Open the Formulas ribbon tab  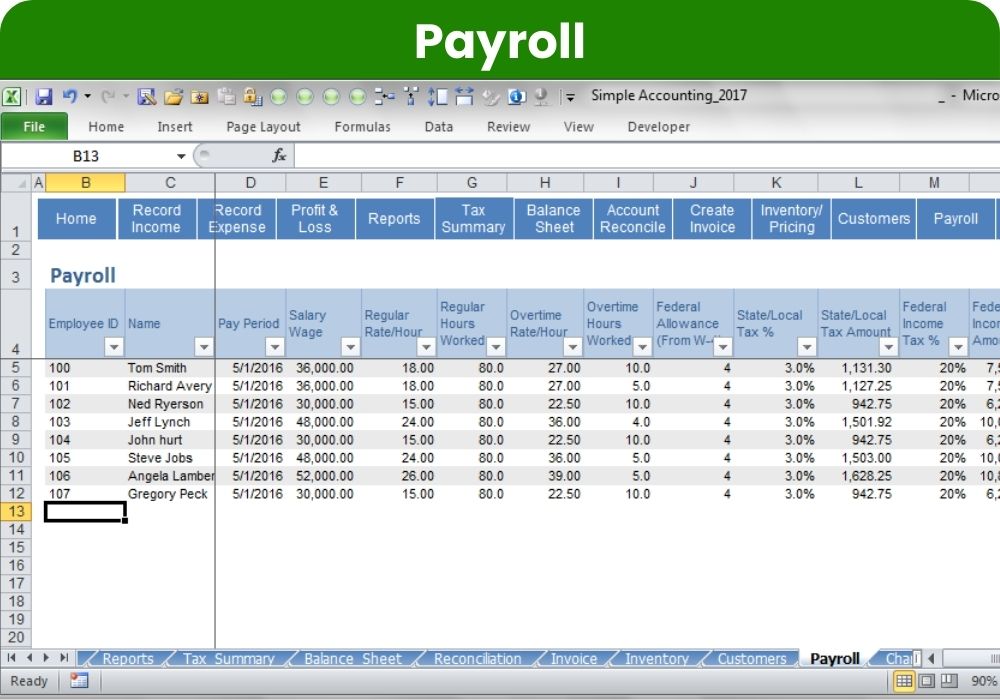362,127
